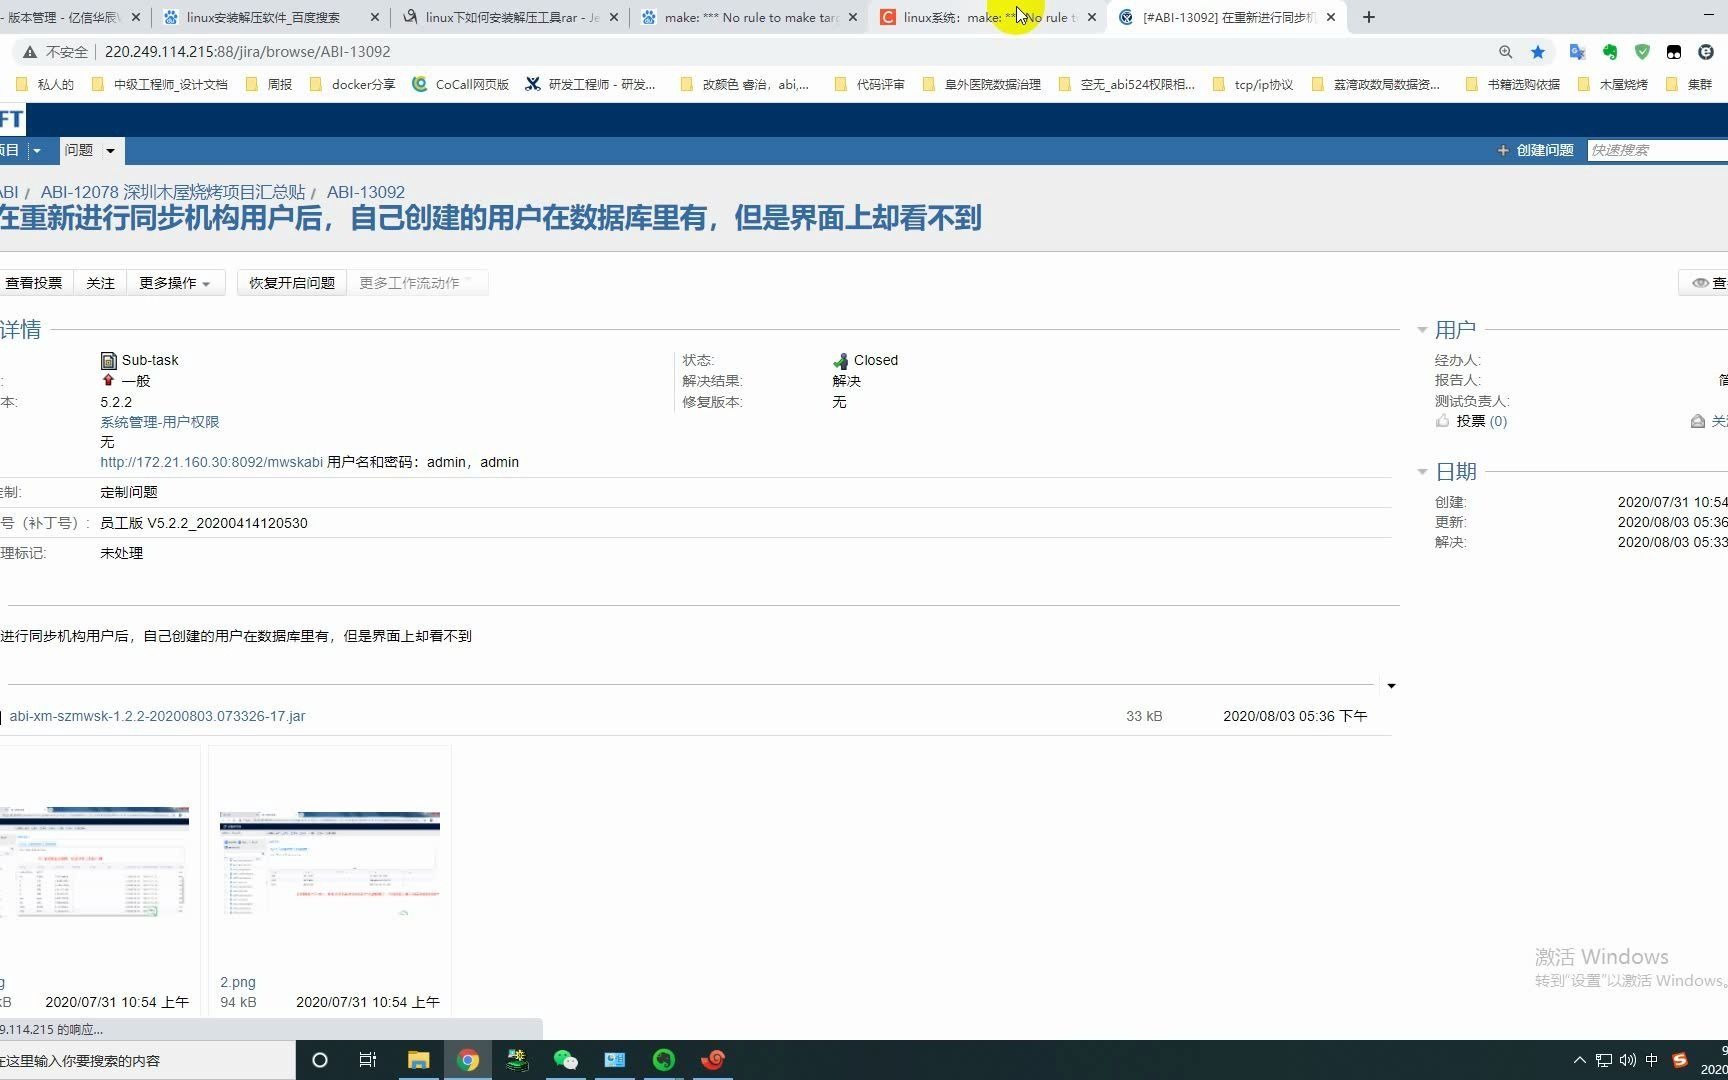Toggle watching via the 关注 button
Viewport: 1728px width, 1080px height.
pyautogui.click(x=100, y=283)
